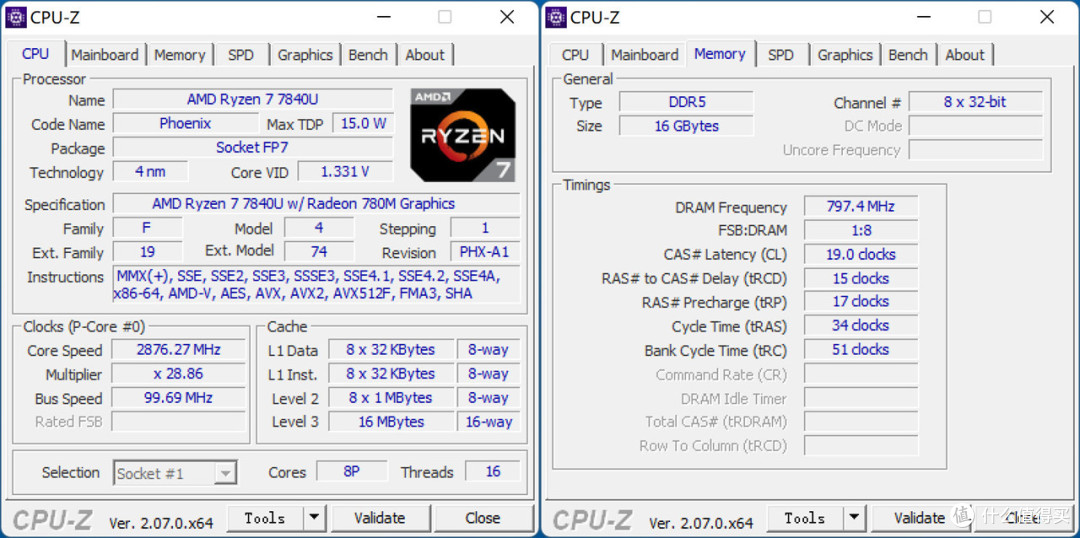1080x538 pixels.
Task: Minimize the right CPU-Z window
Action: click(x=922, y=17)
